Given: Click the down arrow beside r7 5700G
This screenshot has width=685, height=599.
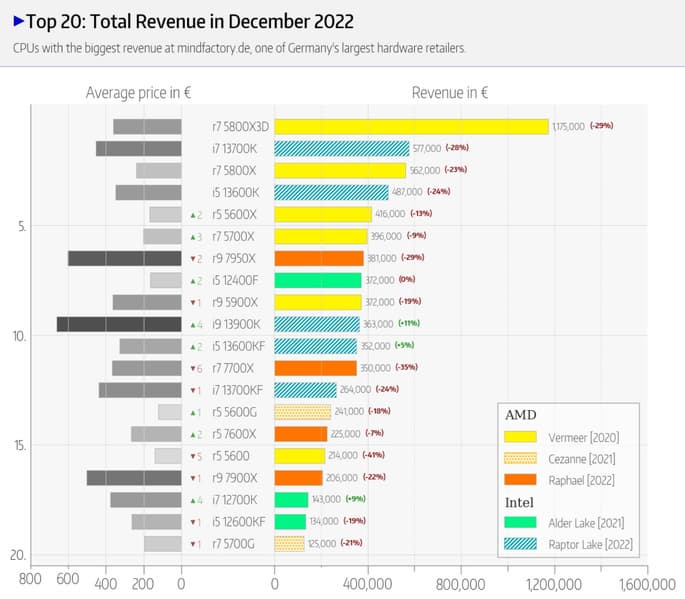Looking at the screenshot, I should 193,544.
